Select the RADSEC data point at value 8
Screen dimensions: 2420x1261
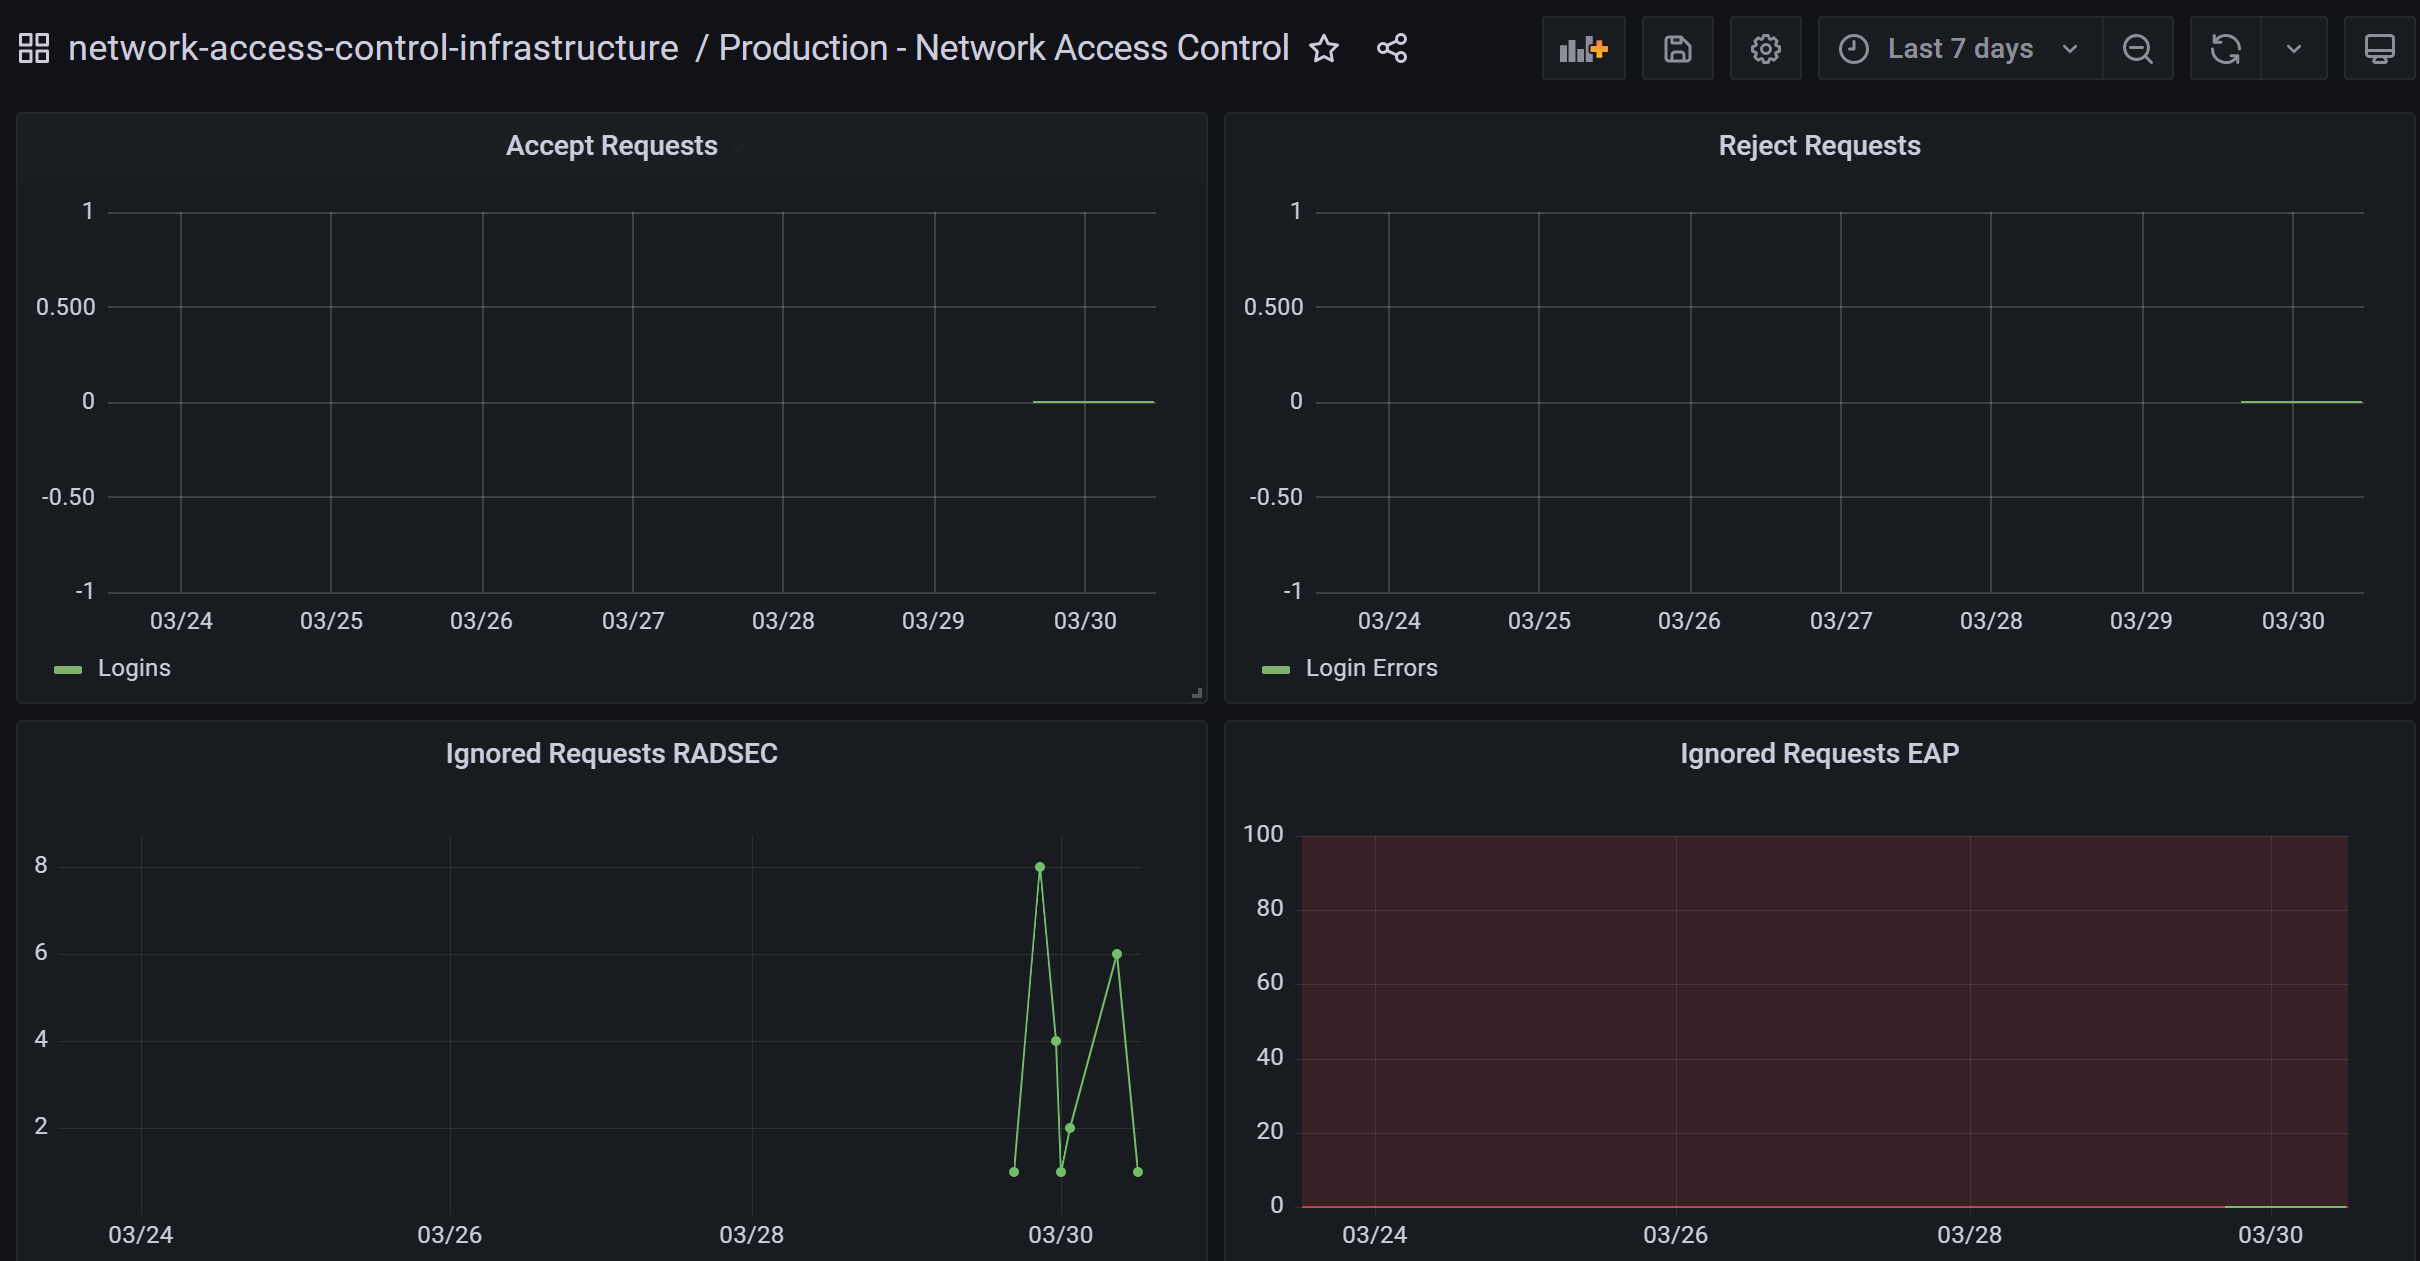pos(1040,867)
